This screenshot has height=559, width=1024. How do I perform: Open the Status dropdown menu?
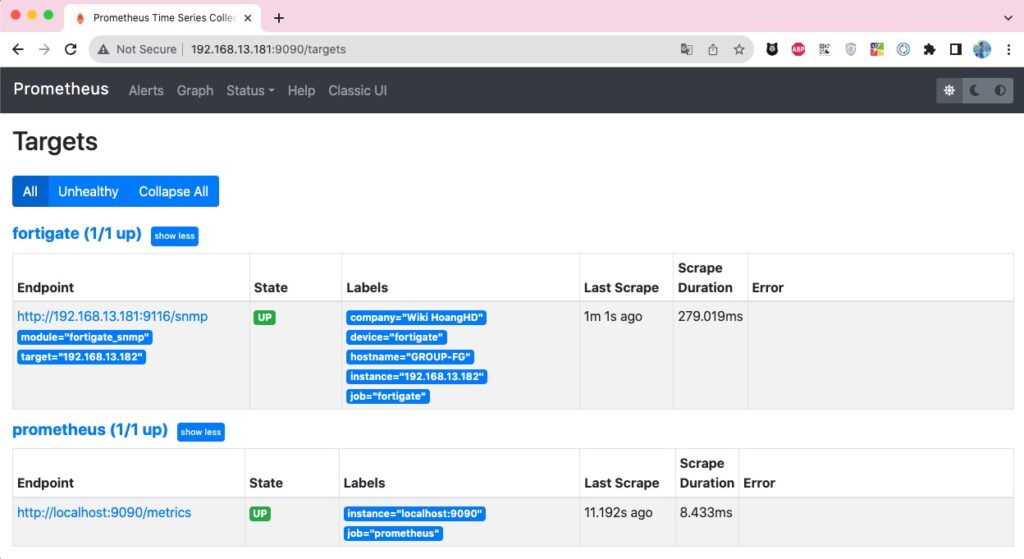click(x=250, y=91)
